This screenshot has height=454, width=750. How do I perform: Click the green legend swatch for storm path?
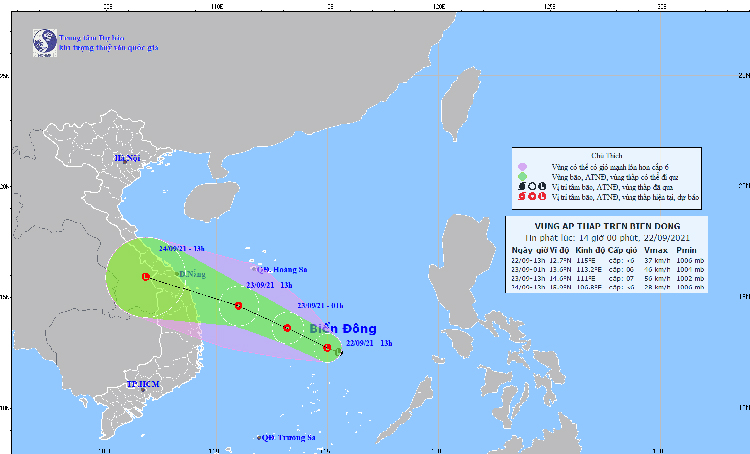pyautogui.click(x=522, y=177)
